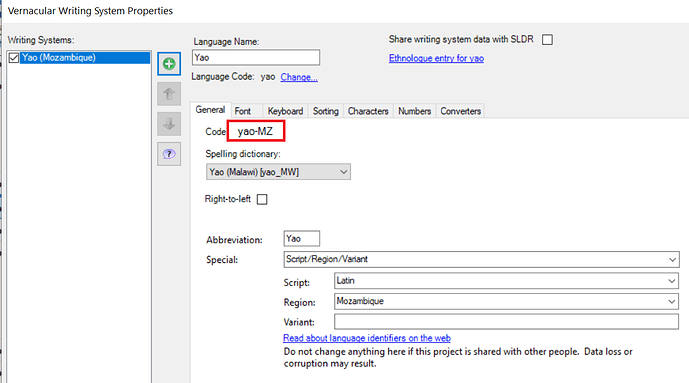Go to the Characters tab

[x=368, y=111]
